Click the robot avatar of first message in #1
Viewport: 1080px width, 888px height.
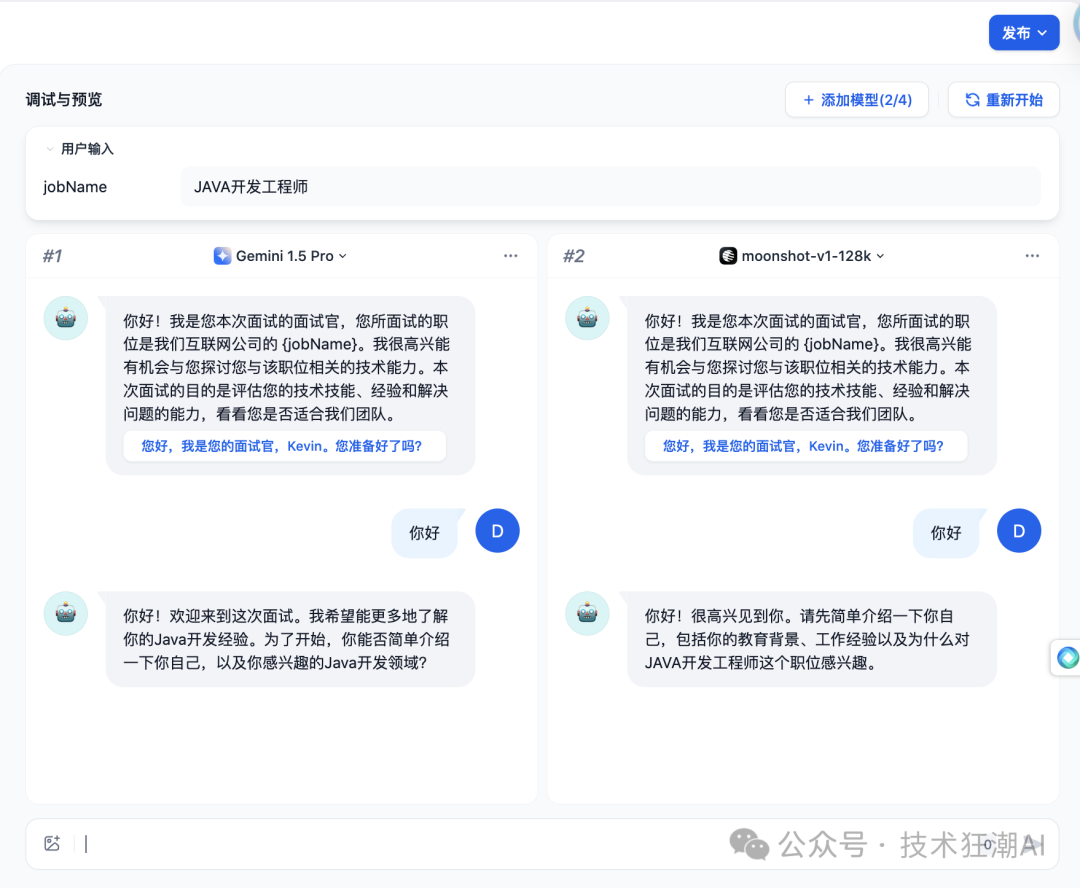point(65,318)
